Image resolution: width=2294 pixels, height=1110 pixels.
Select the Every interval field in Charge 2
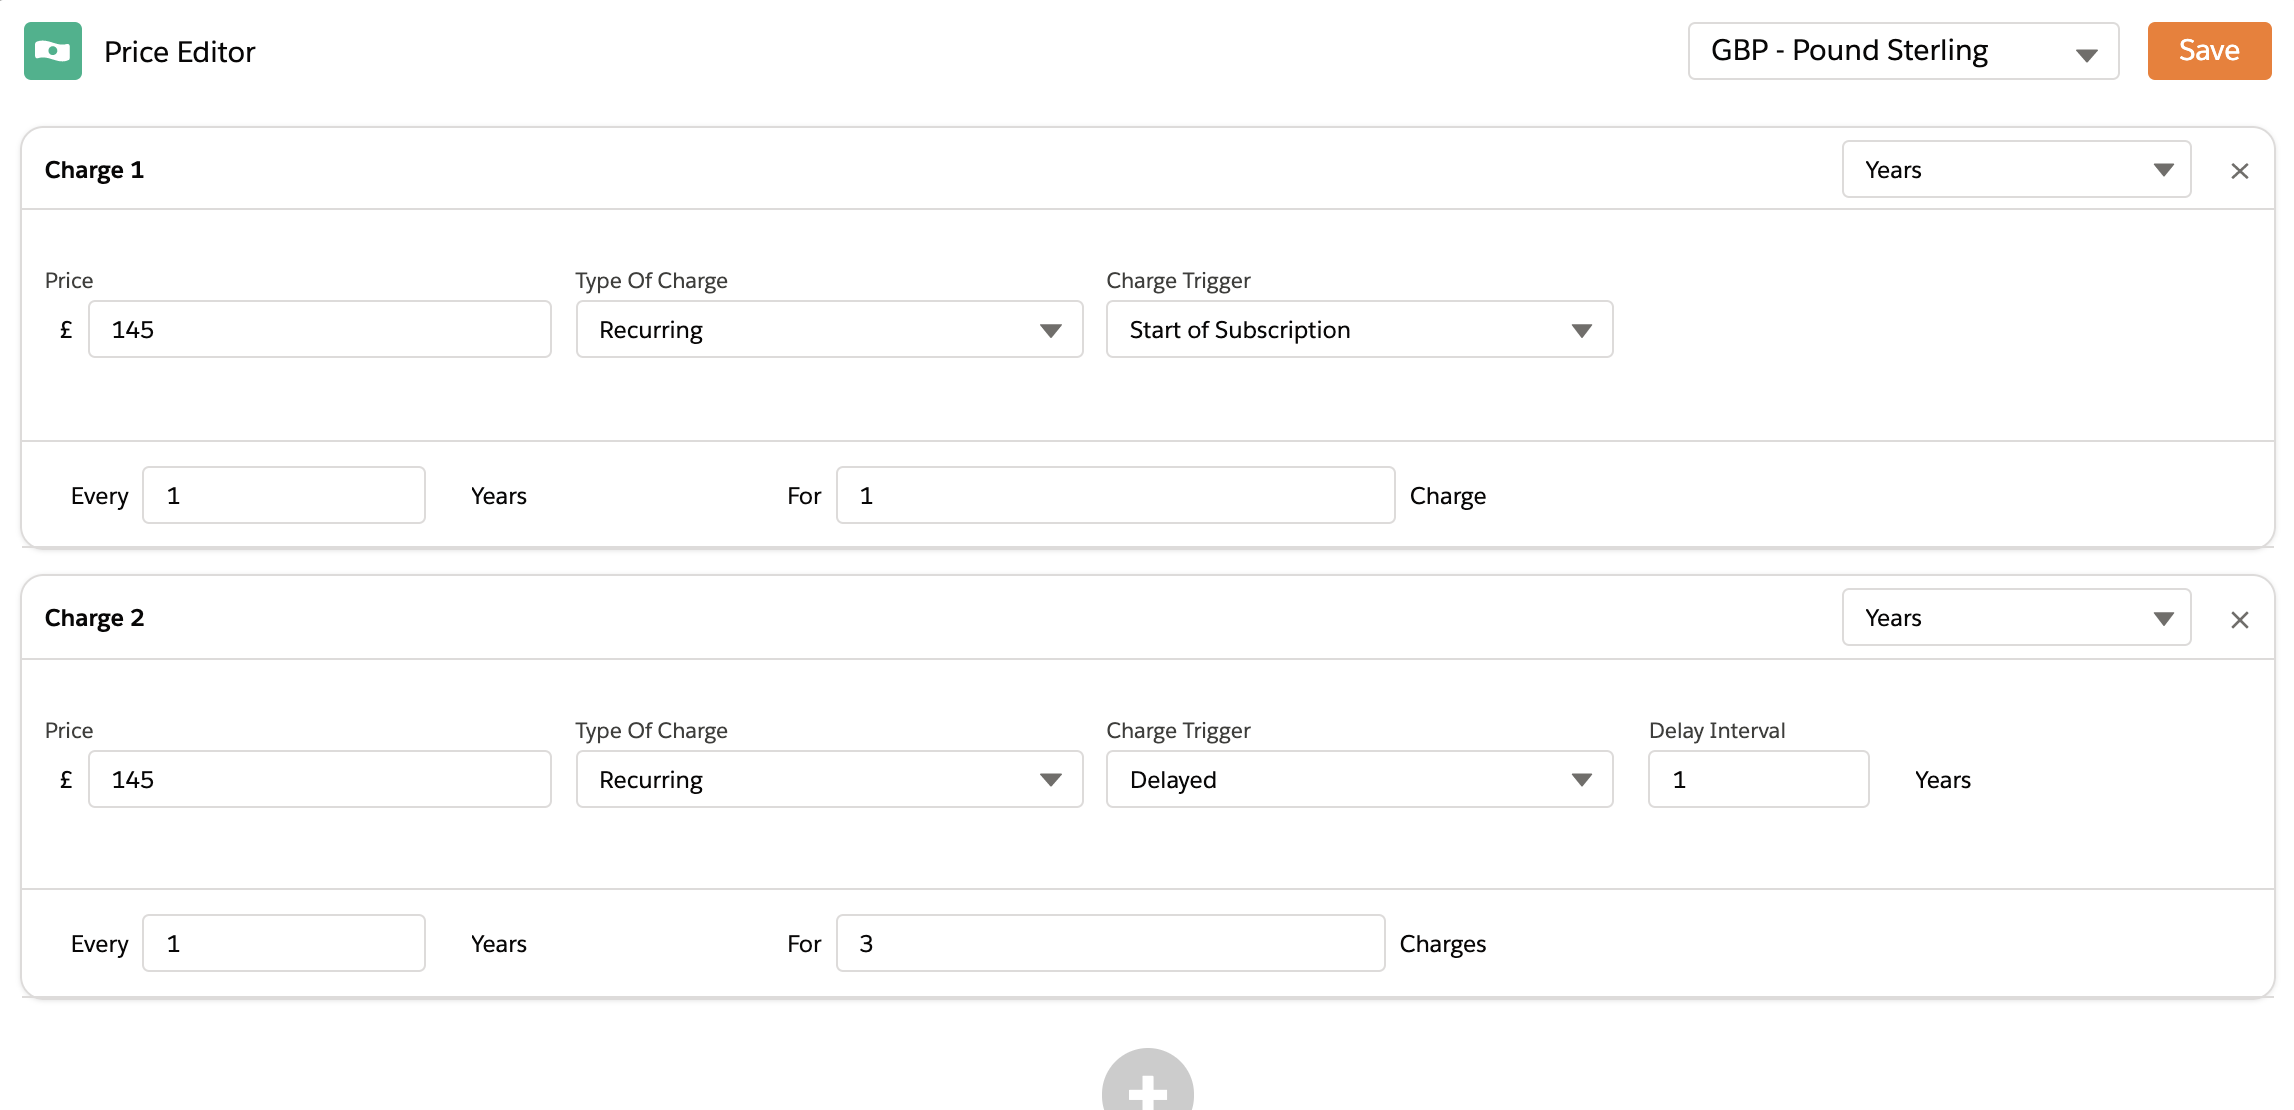[x=284, y=944]
